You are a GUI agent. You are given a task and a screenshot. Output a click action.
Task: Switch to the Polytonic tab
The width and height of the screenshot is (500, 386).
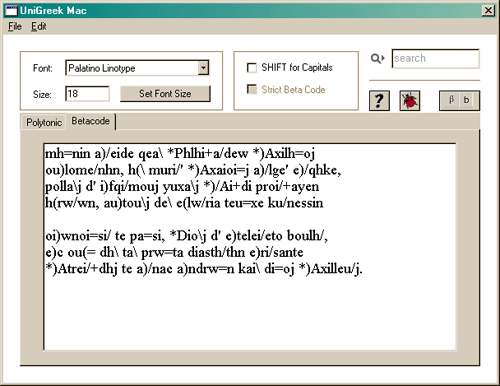[44, 122]
